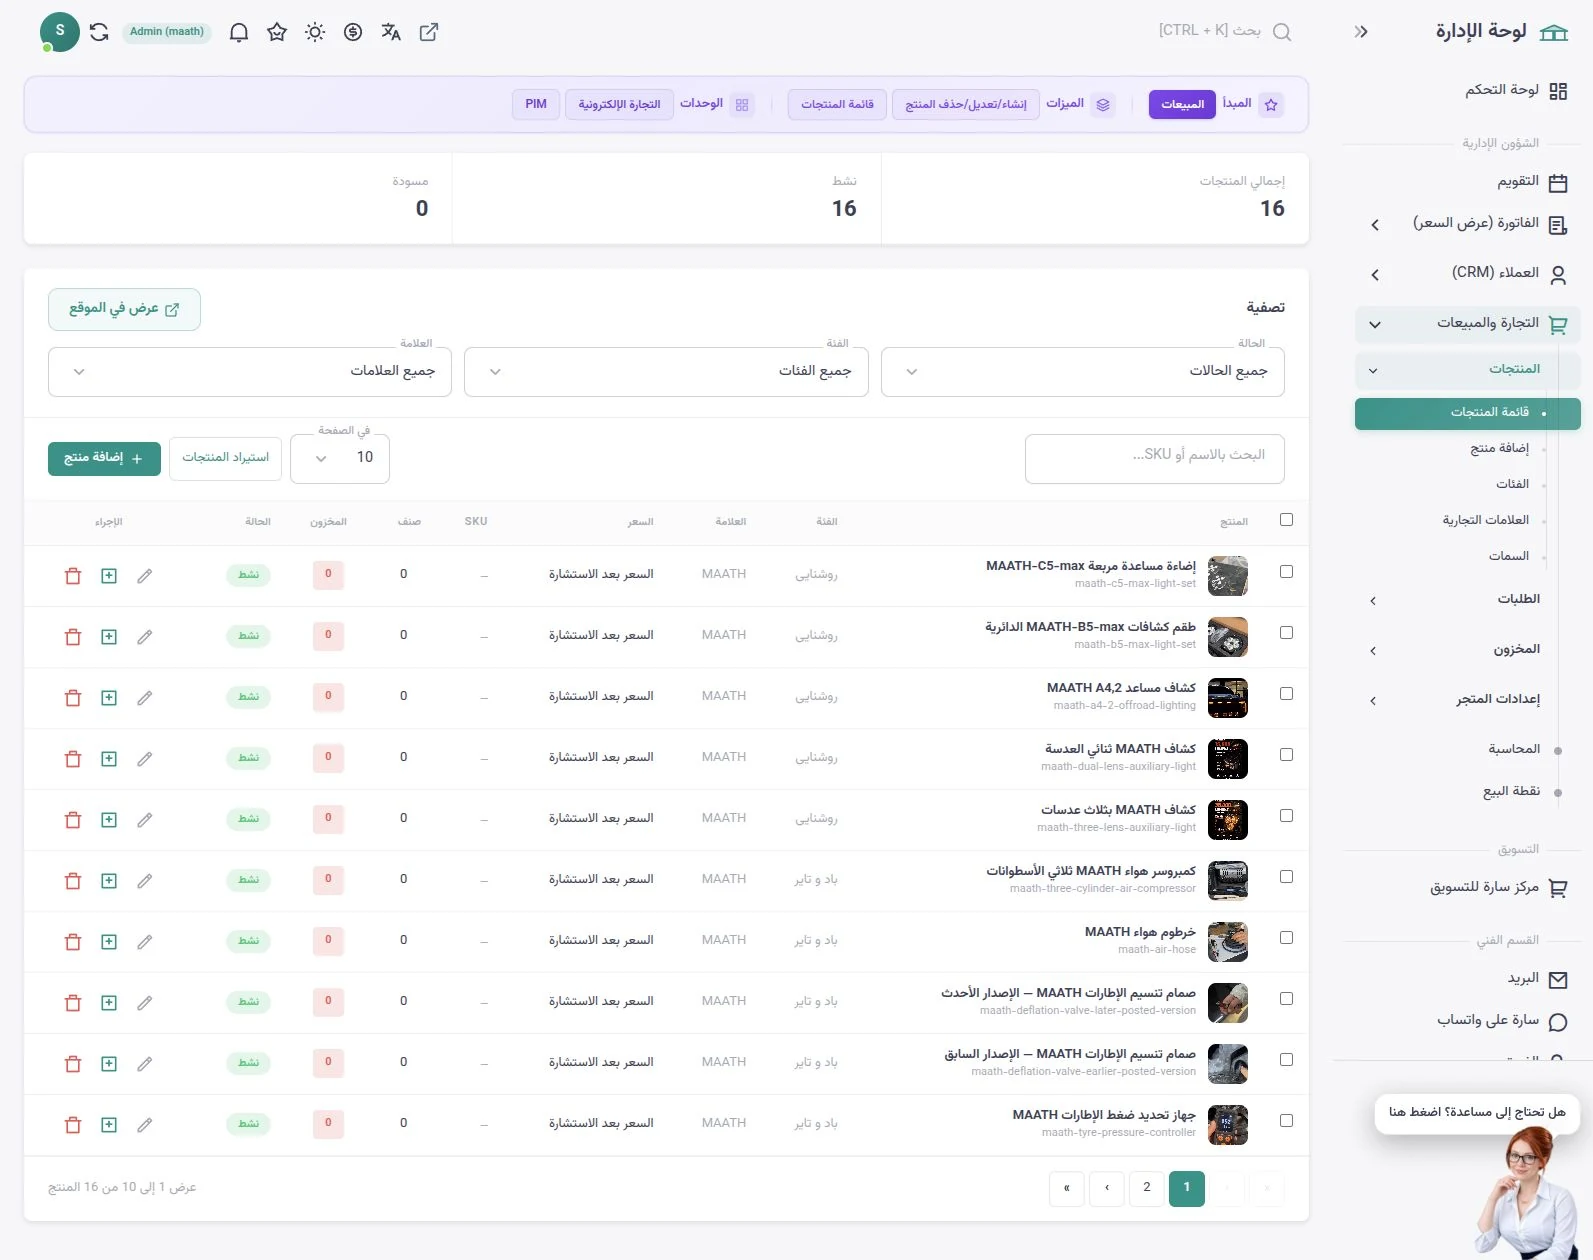Viewport: 1593px width, 1260px height.
Task: Click the external link icon in top bar
Action: click(x=429, y=32)
